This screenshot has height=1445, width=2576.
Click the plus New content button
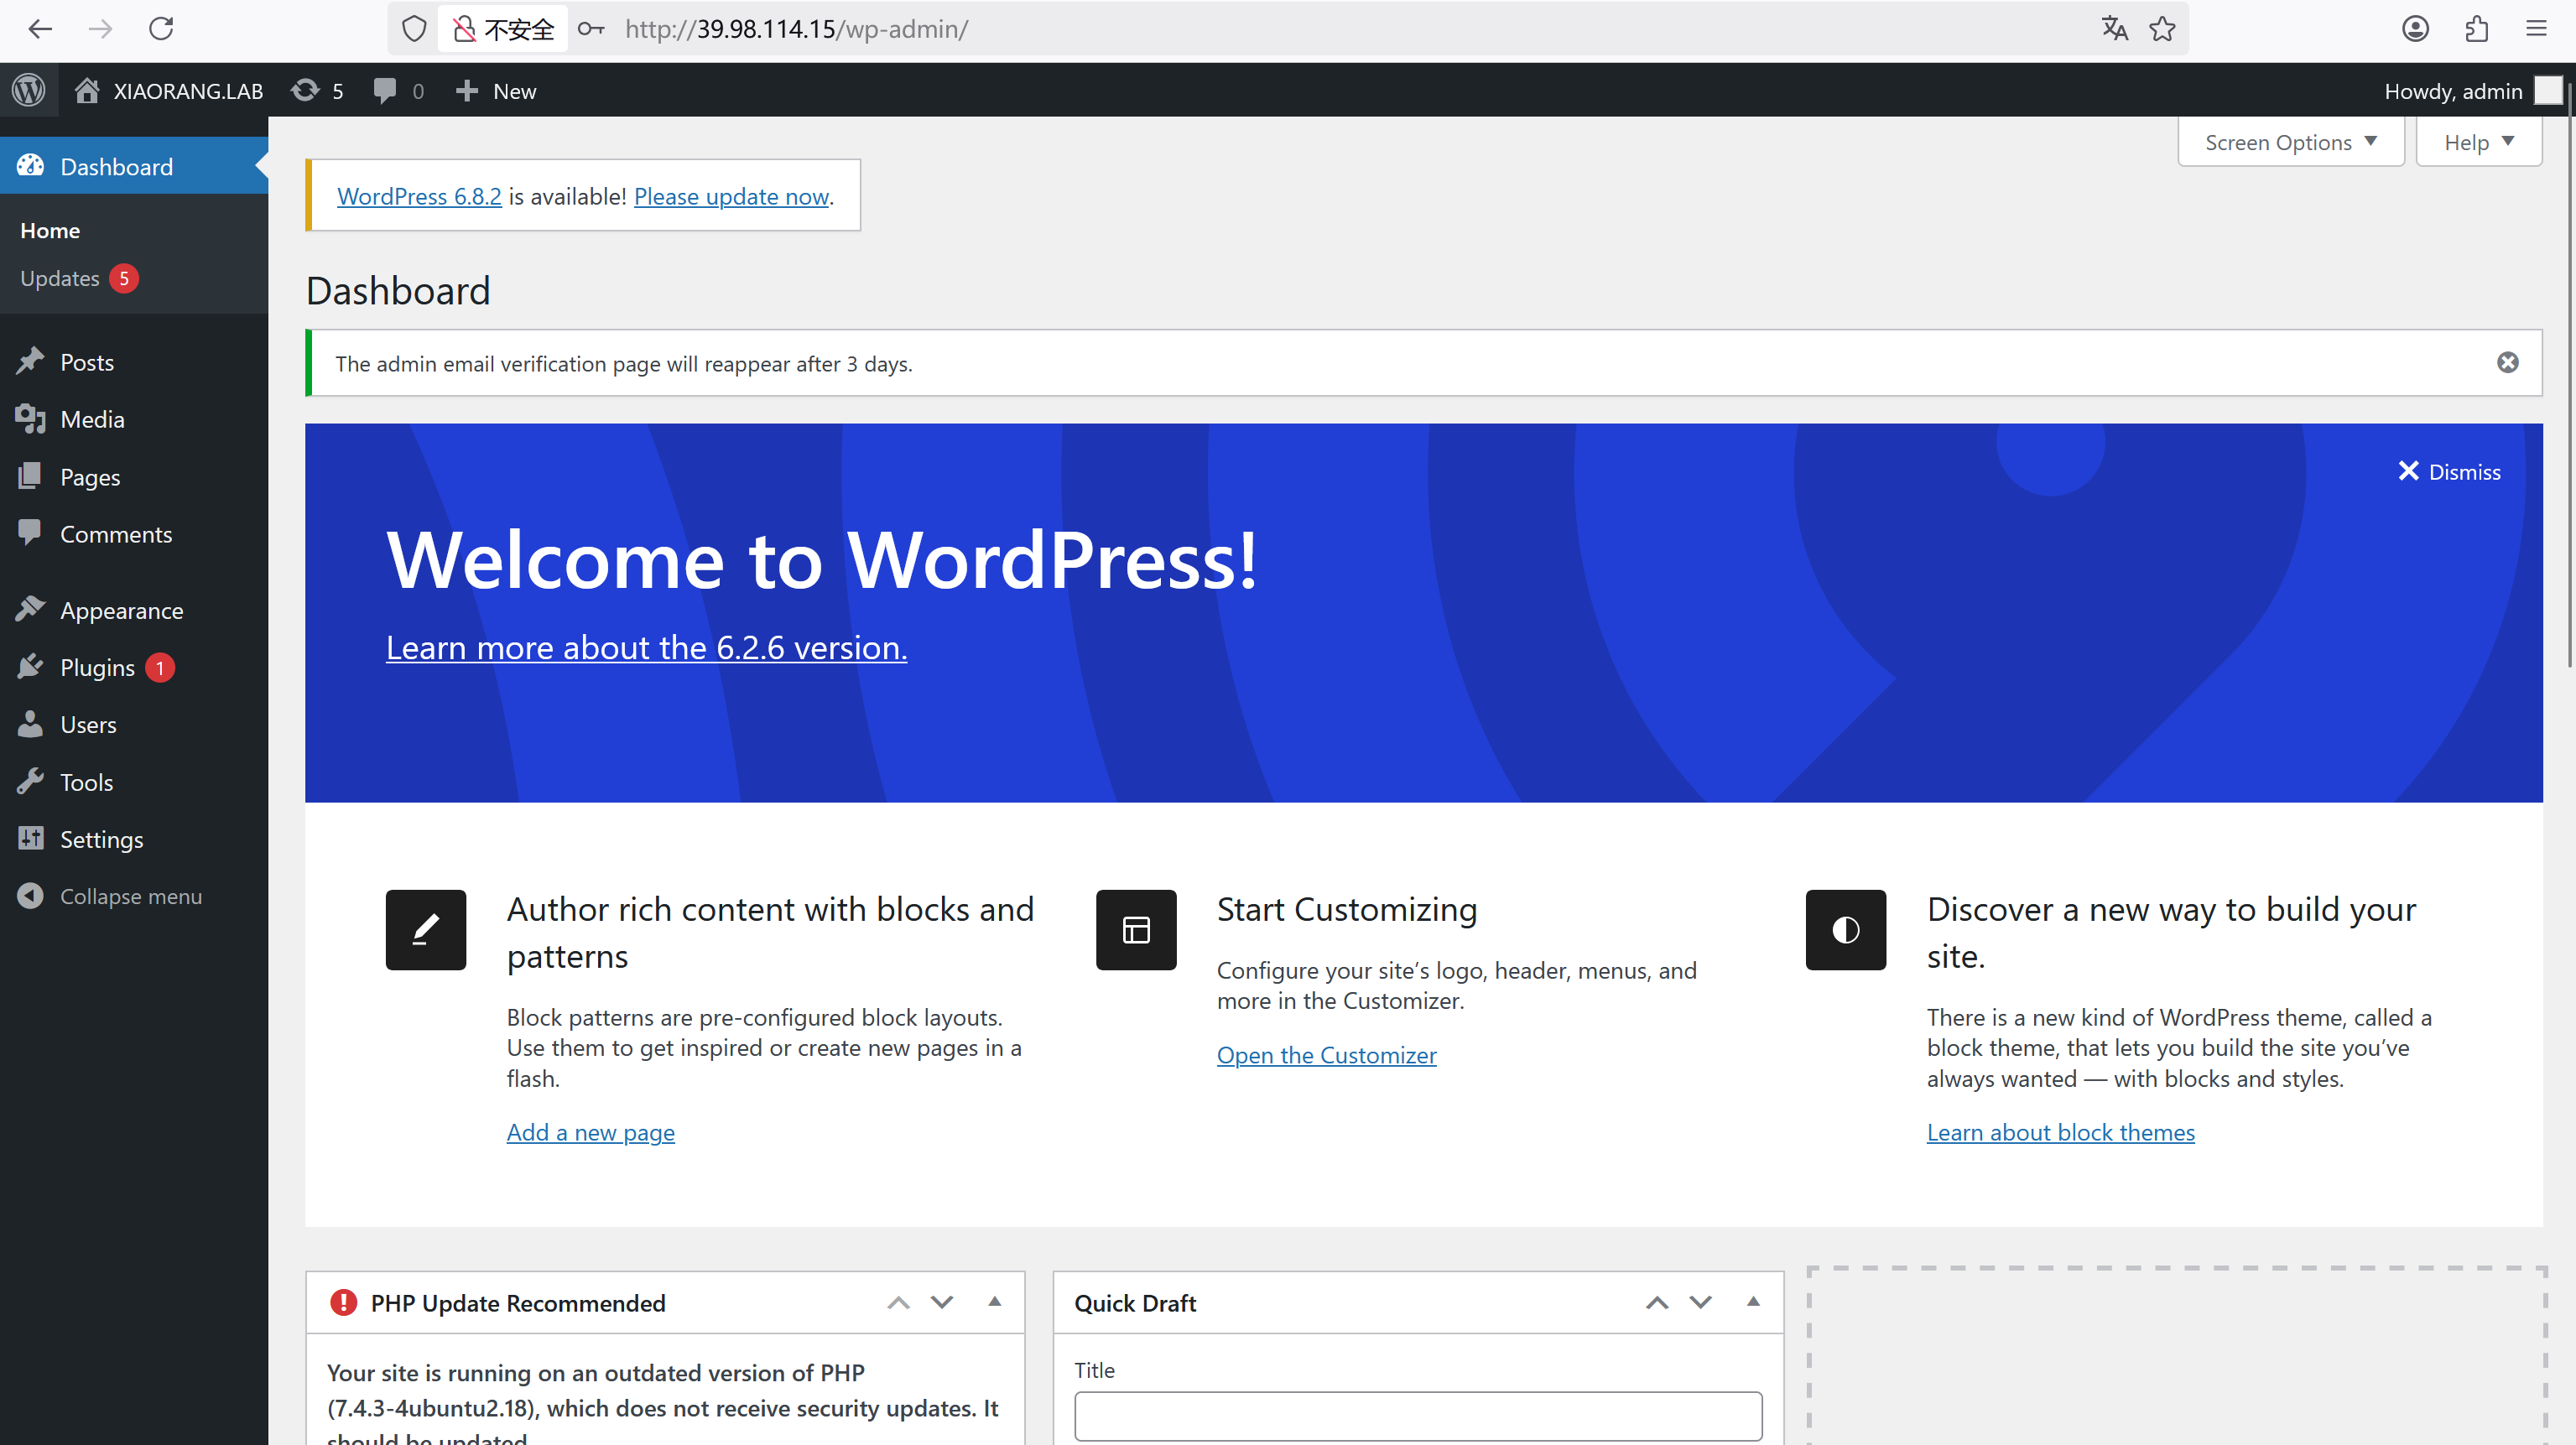pos(496,90)
